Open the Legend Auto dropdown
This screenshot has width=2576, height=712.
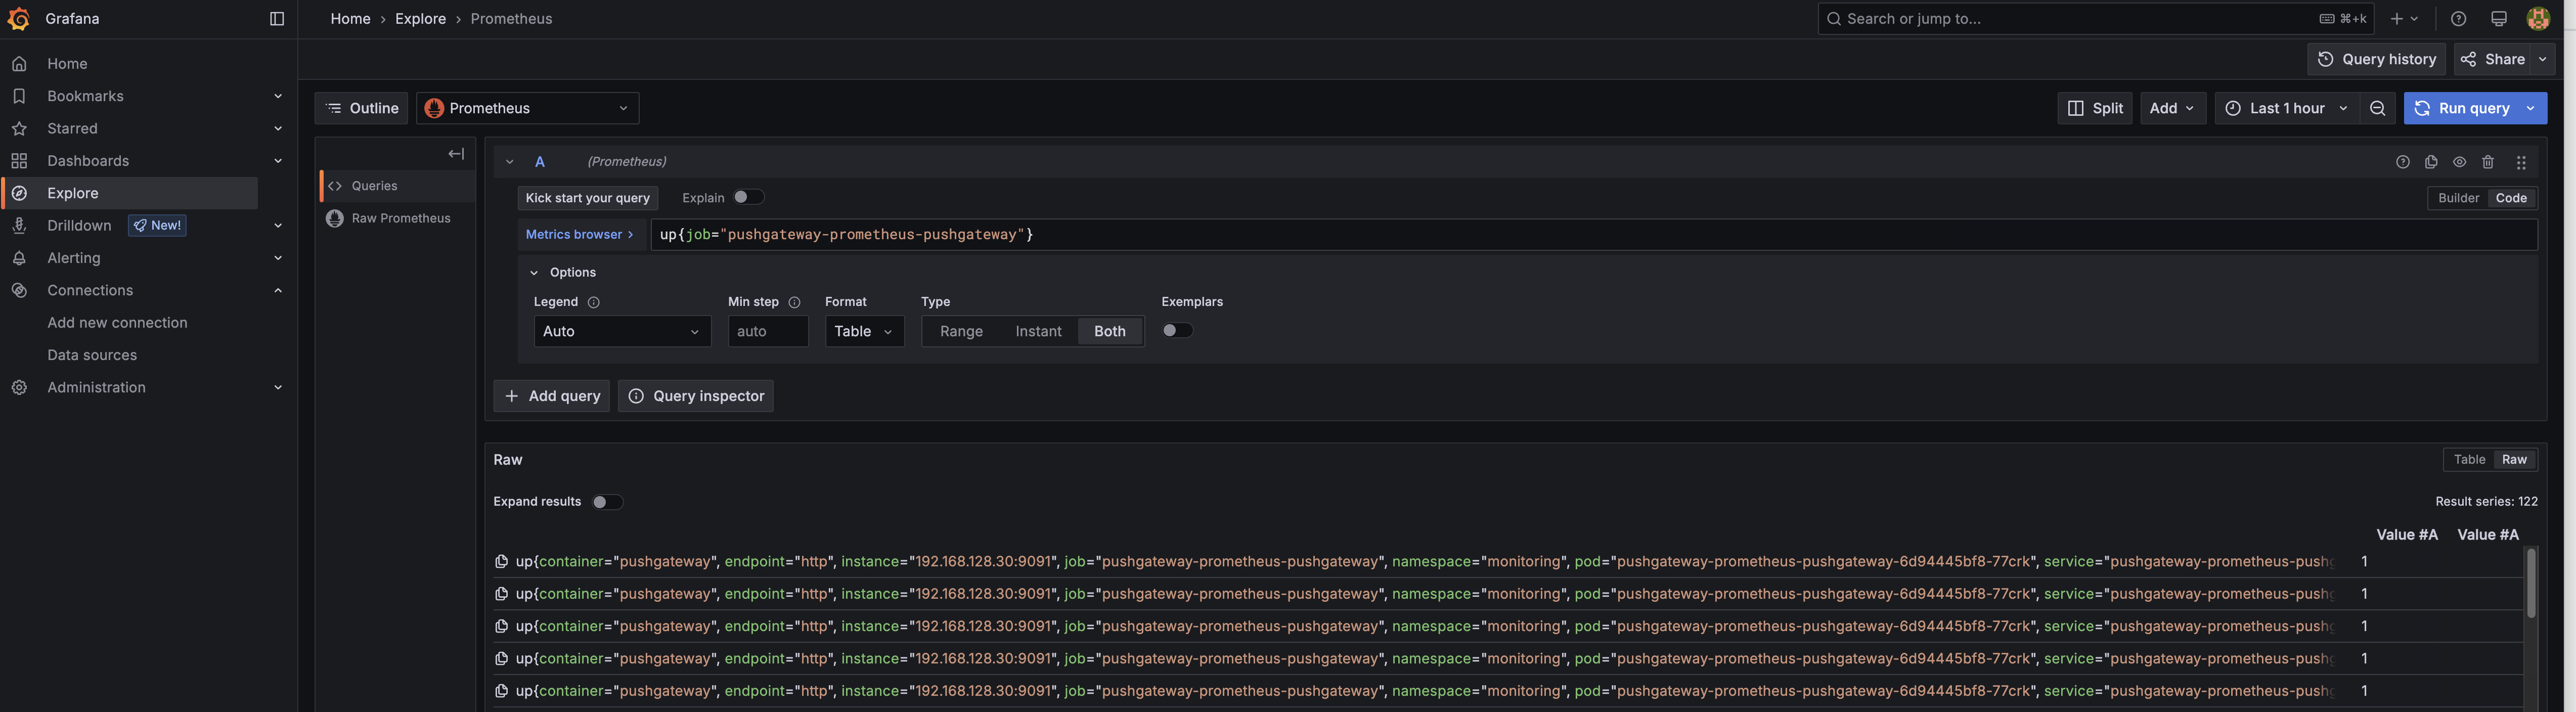click(622, 331)
